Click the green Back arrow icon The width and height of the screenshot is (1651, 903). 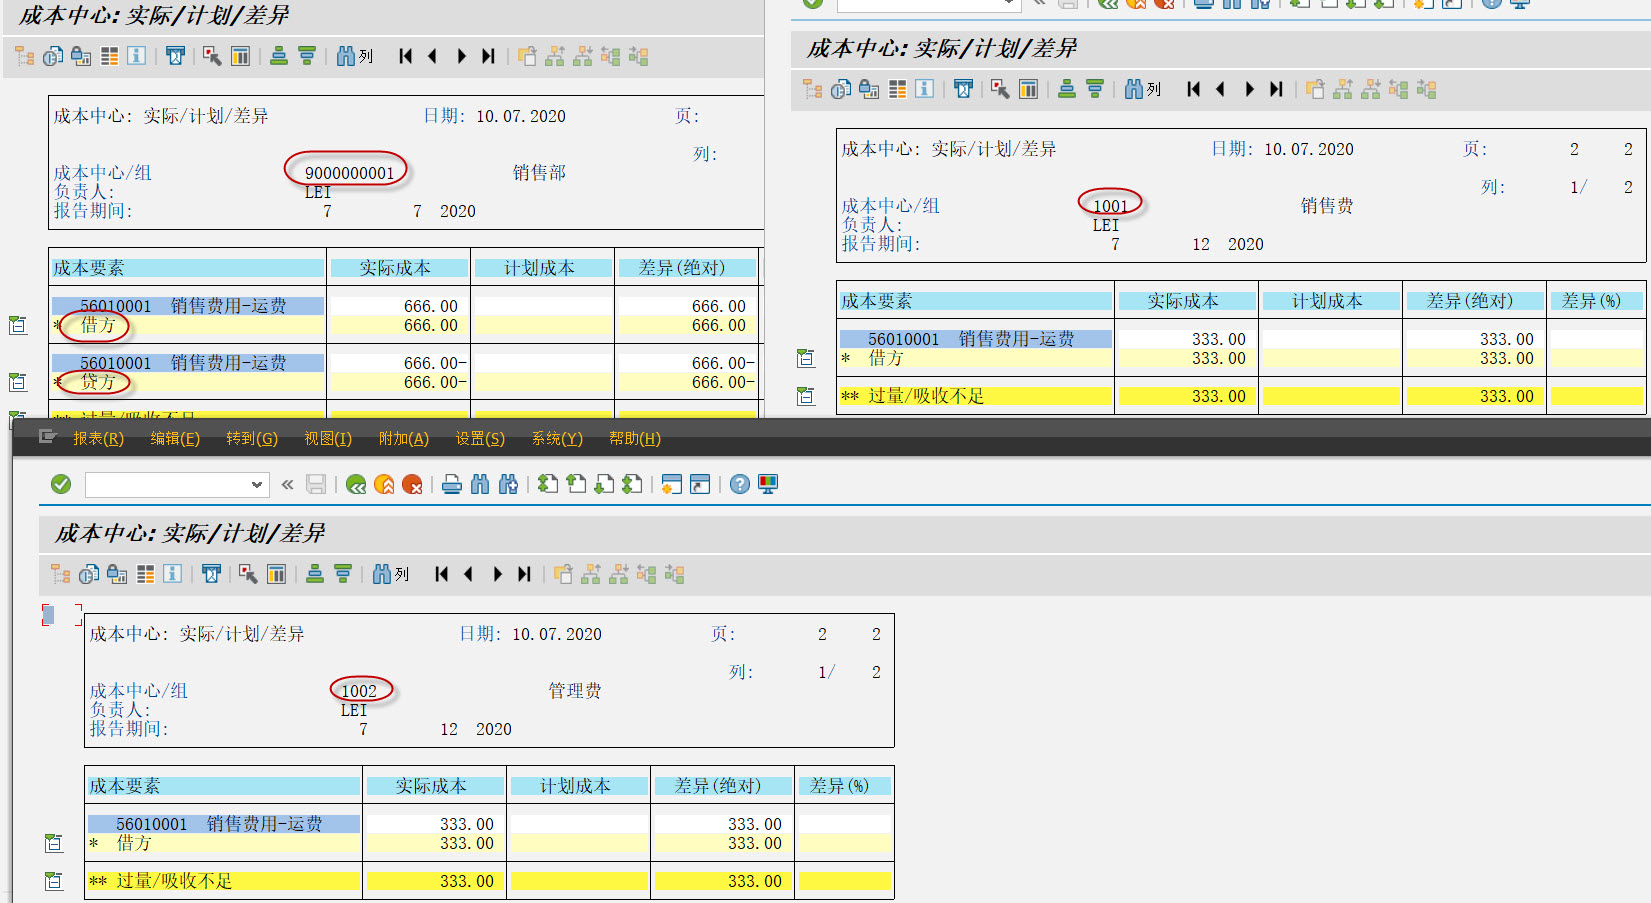click(x=356, y=484)
